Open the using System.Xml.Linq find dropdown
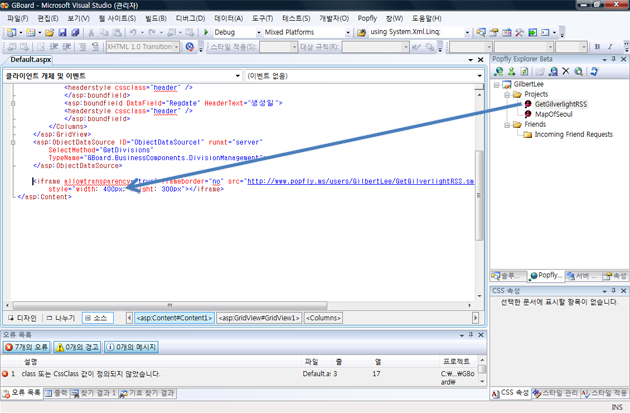The image size is (630, 413). pos(467,32)
